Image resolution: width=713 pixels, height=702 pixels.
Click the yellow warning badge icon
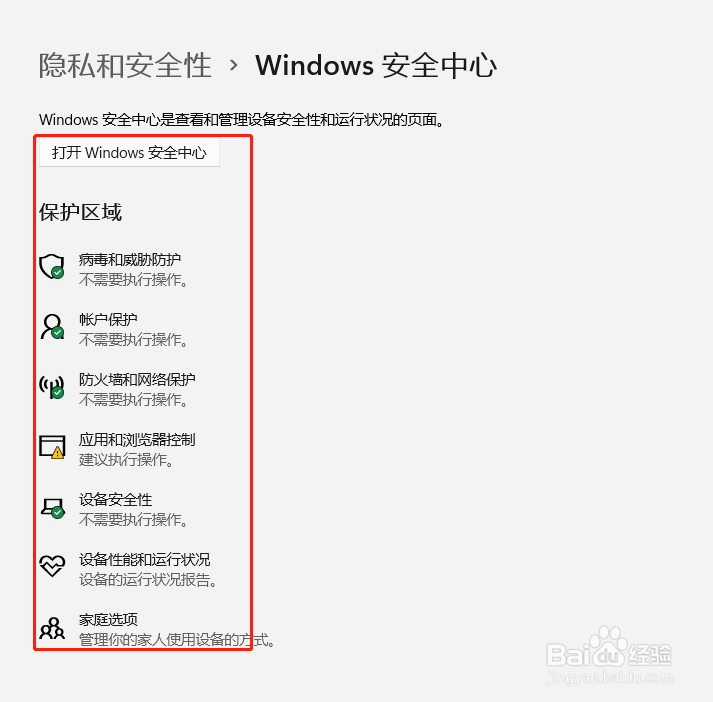click(57, 453)
